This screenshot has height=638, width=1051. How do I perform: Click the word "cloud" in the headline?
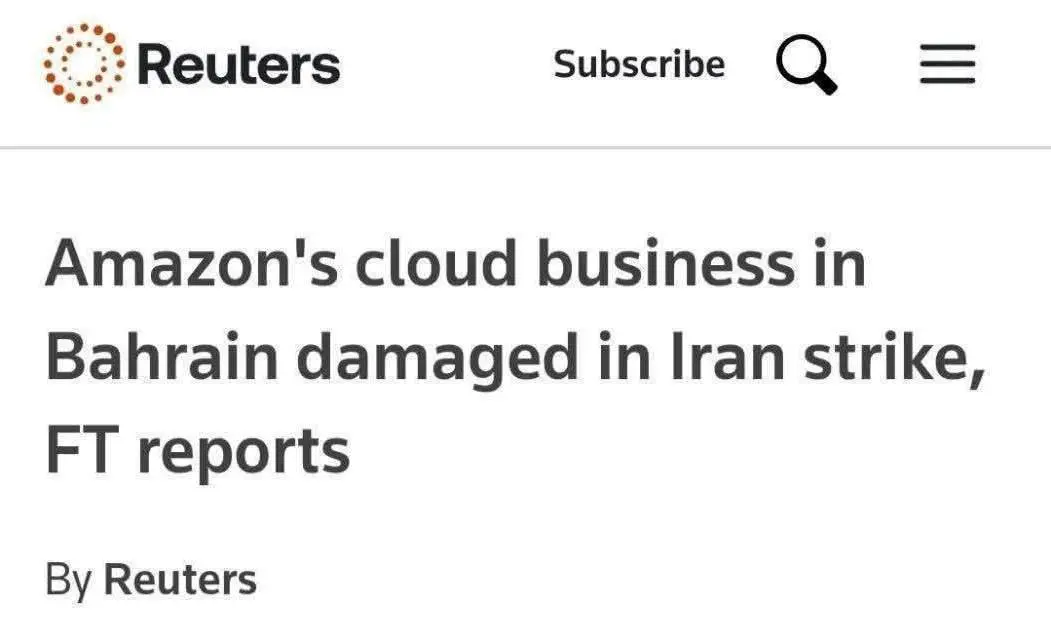[x=429, y=266]
